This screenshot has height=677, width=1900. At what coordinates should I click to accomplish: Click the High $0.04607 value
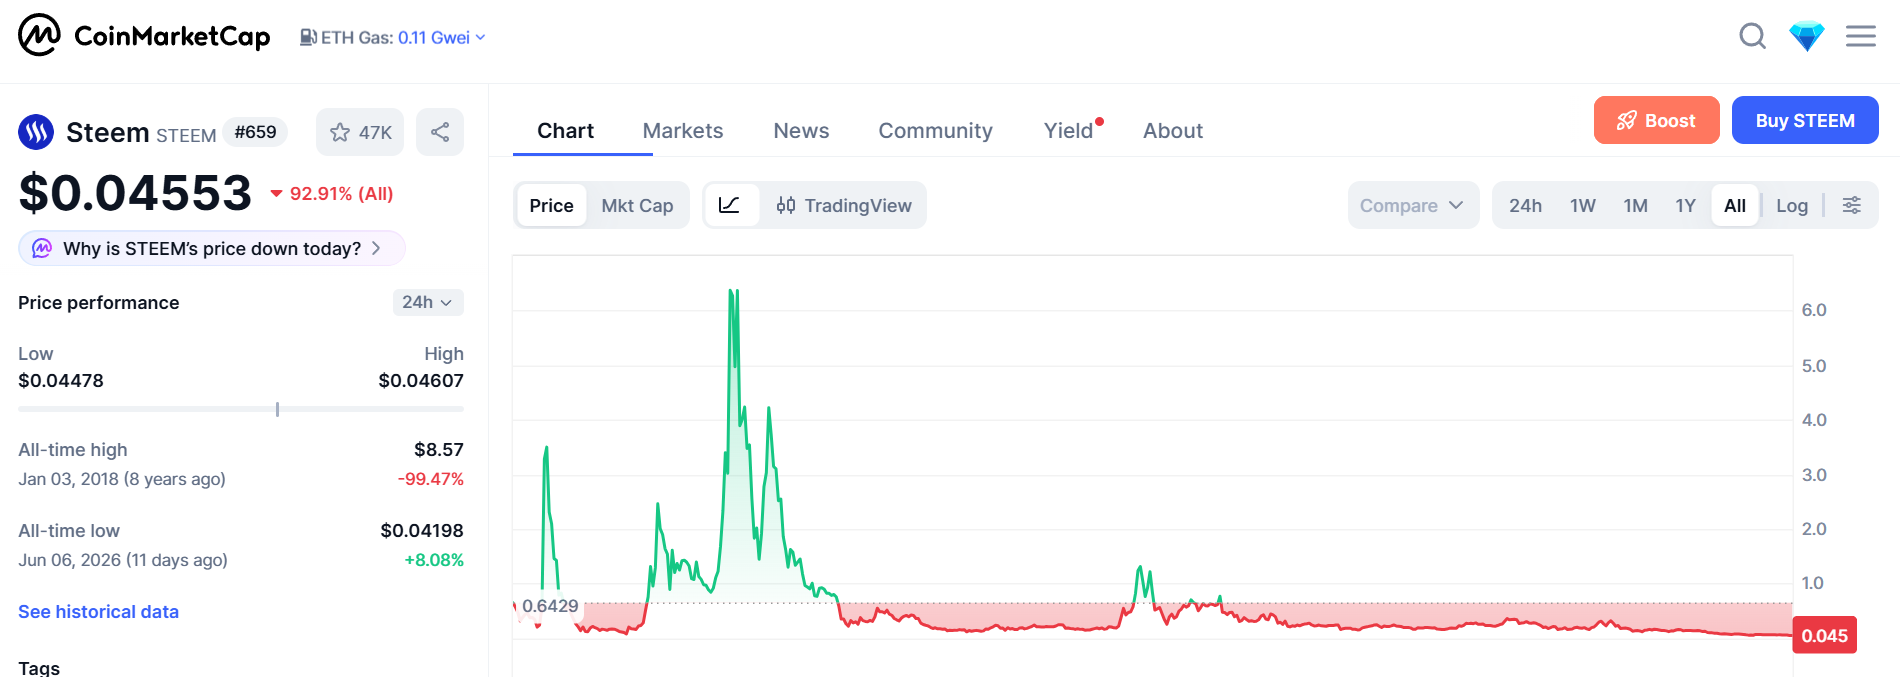point(421,380)
